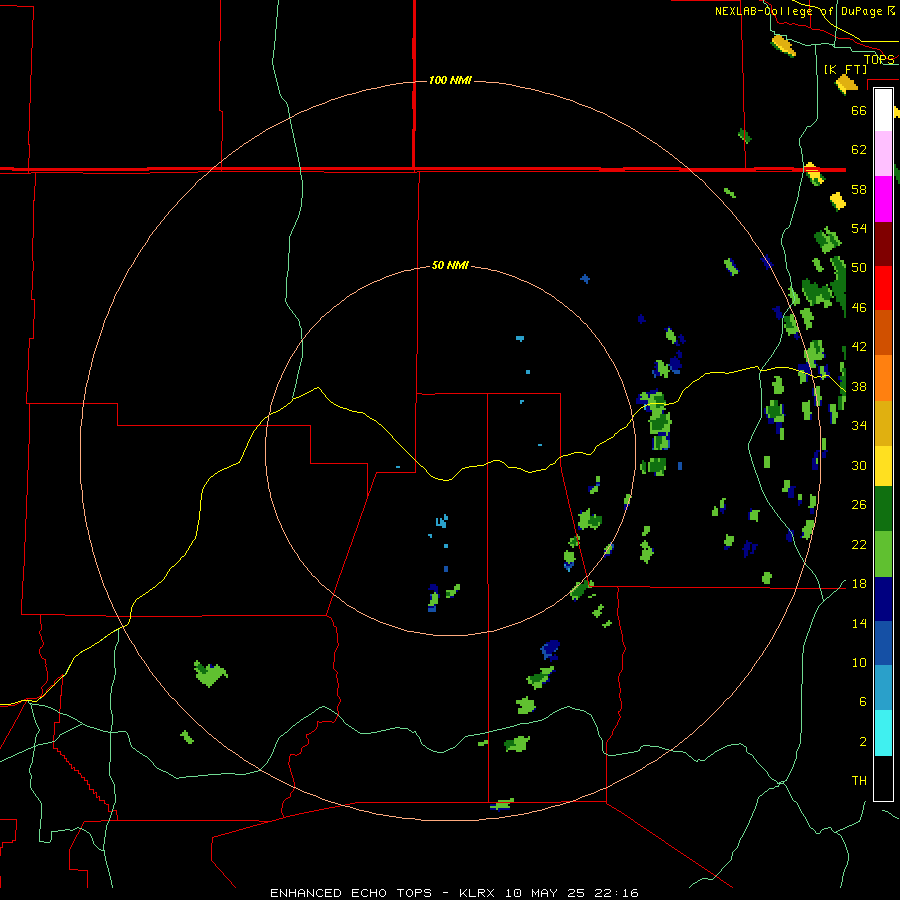Click the "K FT" units label
This screenshot has width=900, height=900.
(845, 69)
